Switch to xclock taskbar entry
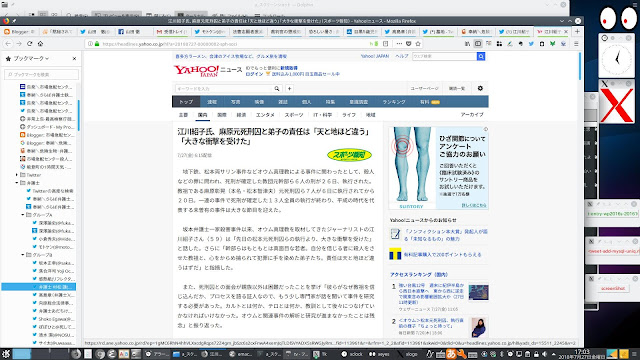 353,354
